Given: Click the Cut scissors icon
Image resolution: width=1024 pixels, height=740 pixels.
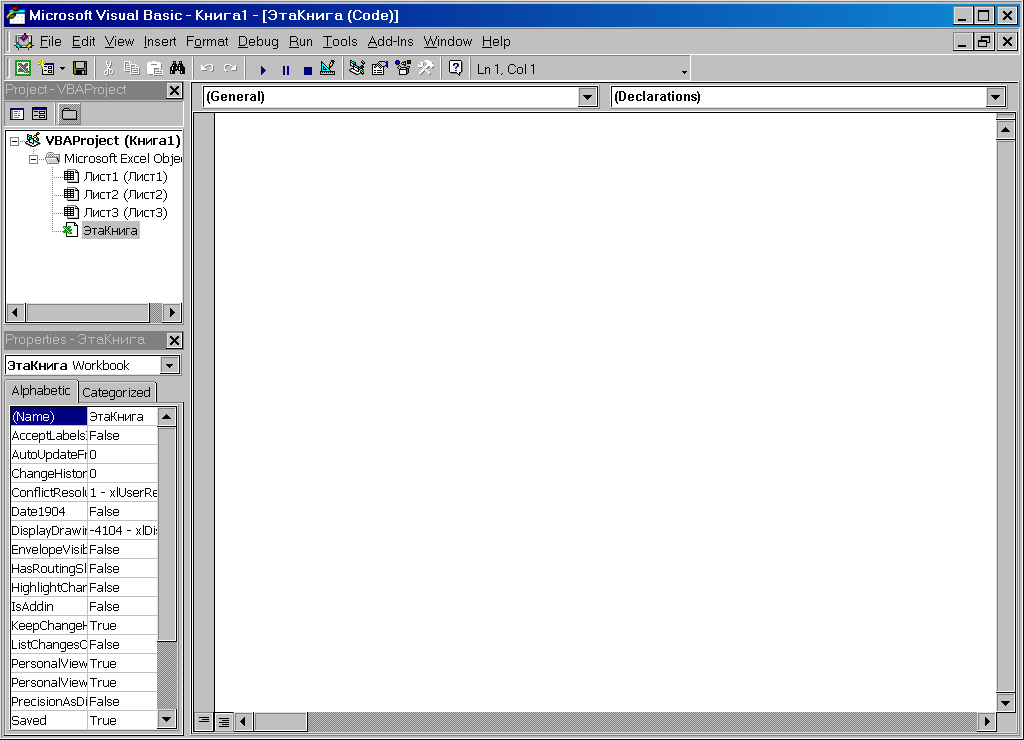Looking at the screenshot, I should tap(108, 68).
